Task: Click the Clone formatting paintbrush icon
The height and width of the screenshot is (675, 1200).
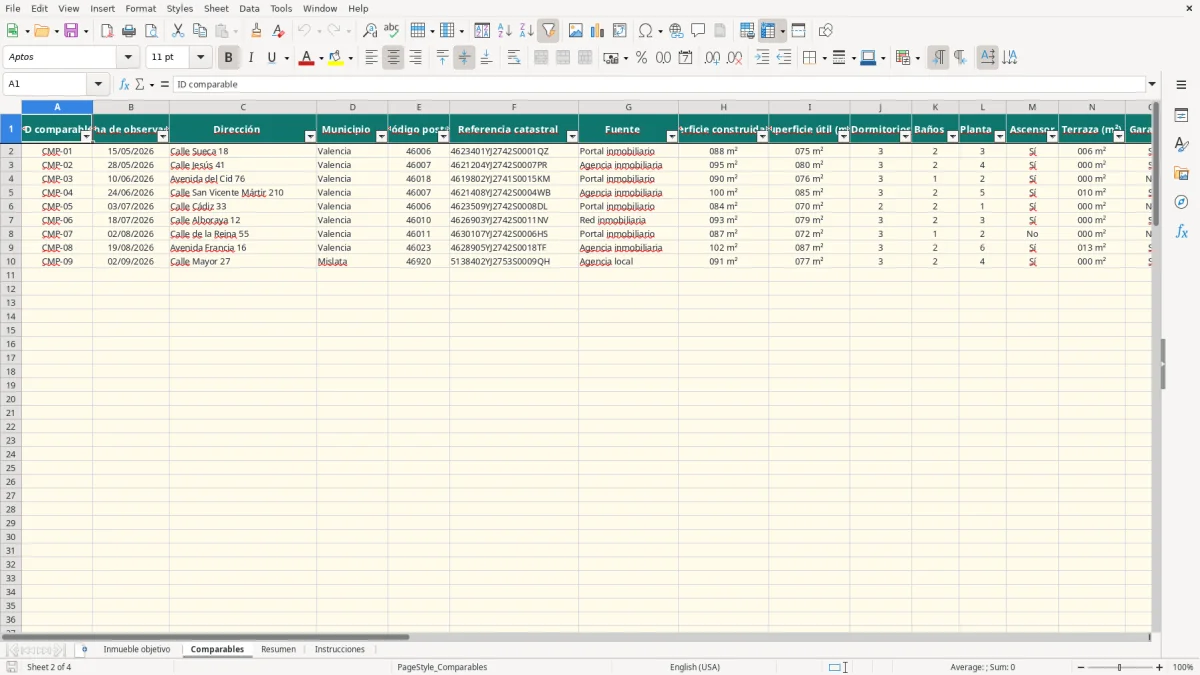Action: (257, 31)
